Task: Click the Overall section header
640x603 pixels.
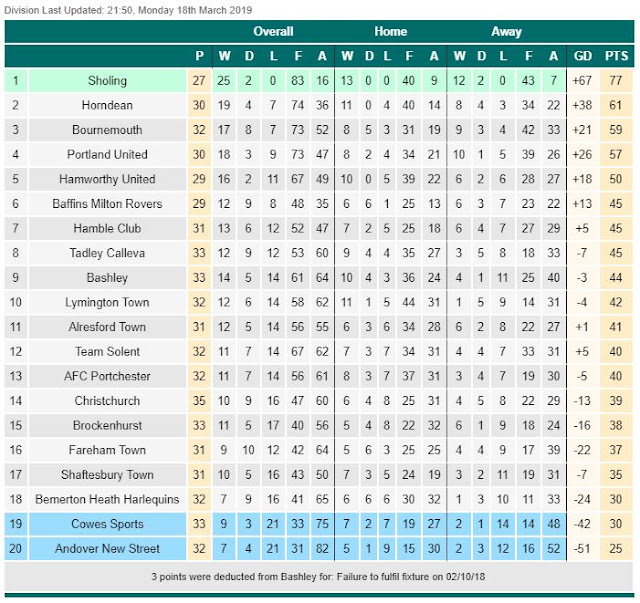Action: [273, 31]
